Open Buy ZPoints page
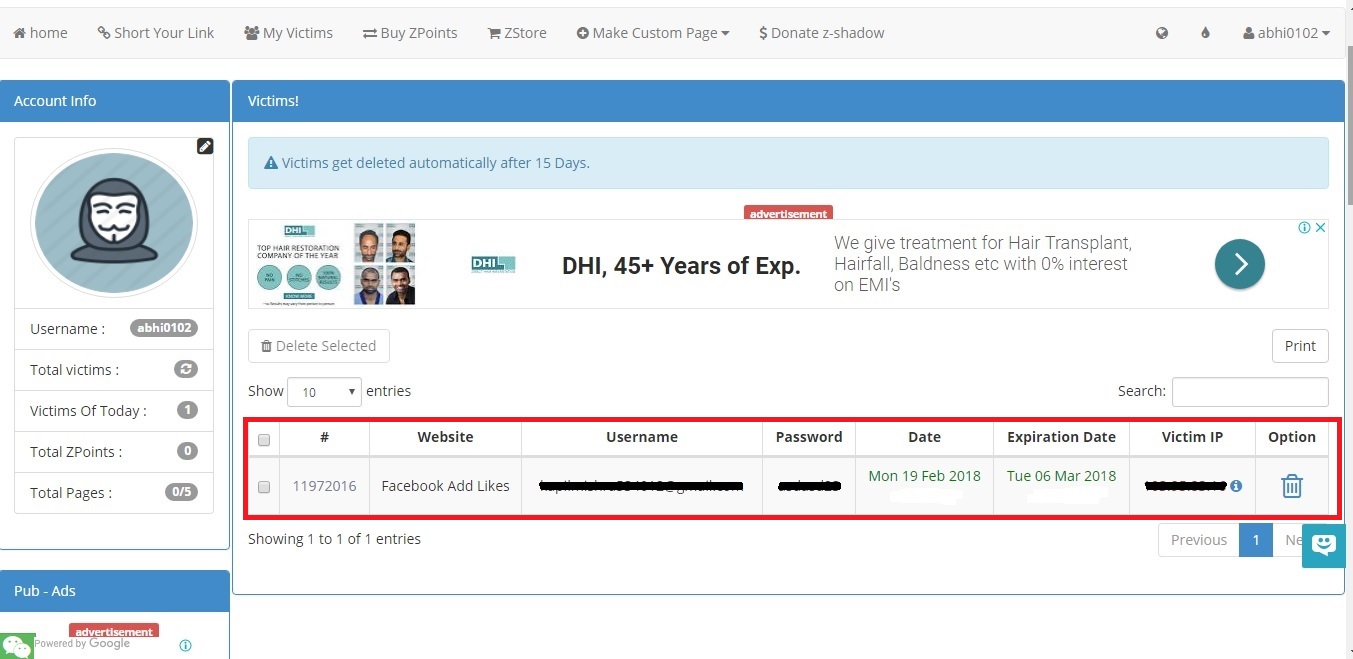1353x659 pixels. click(409, 33)
